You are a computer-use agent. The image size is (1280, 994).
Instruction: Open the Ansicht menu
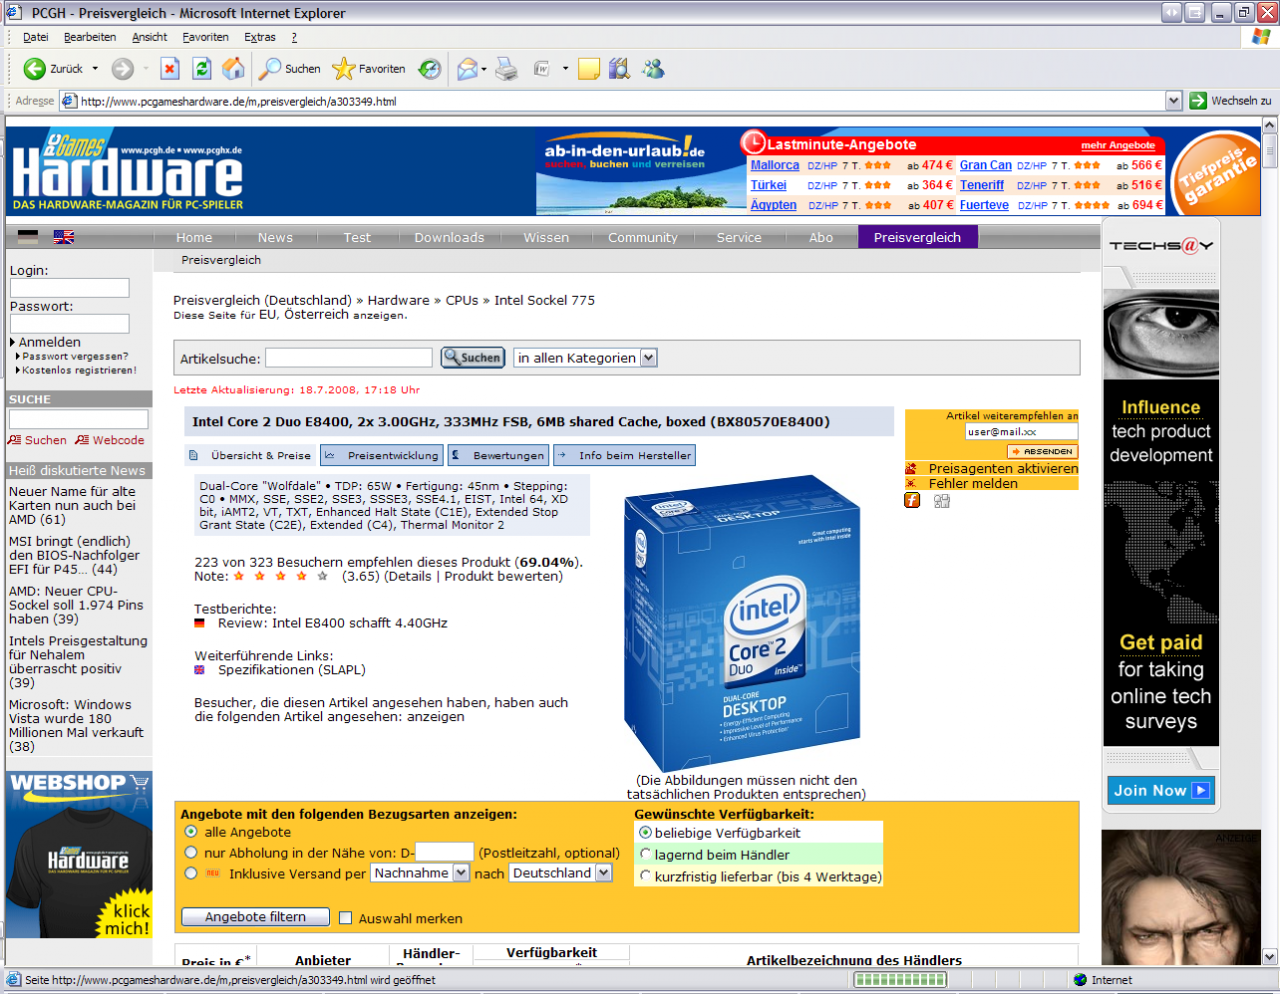coord(150,37)
